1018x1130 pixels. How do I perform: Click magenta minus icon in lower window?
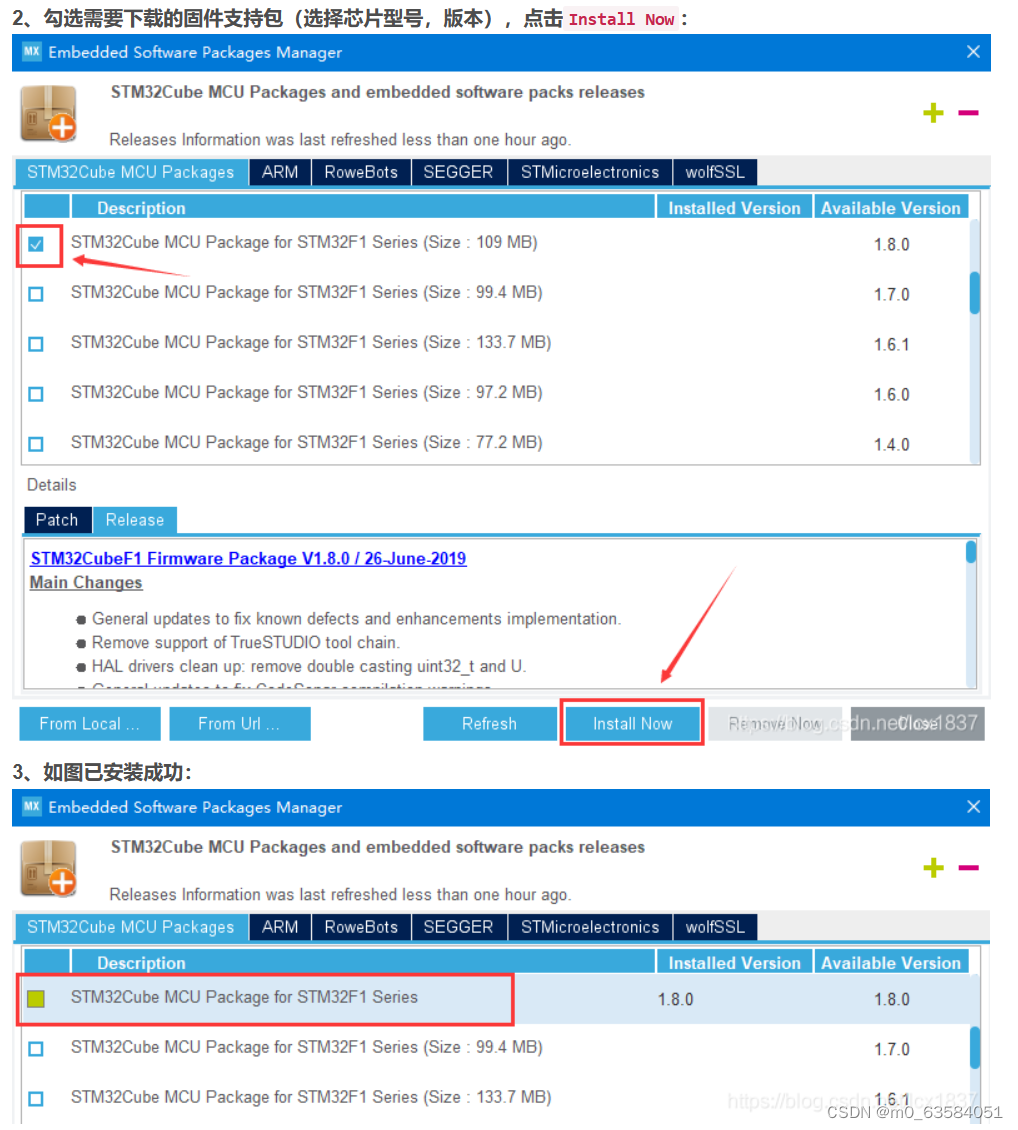click(968, 867)
